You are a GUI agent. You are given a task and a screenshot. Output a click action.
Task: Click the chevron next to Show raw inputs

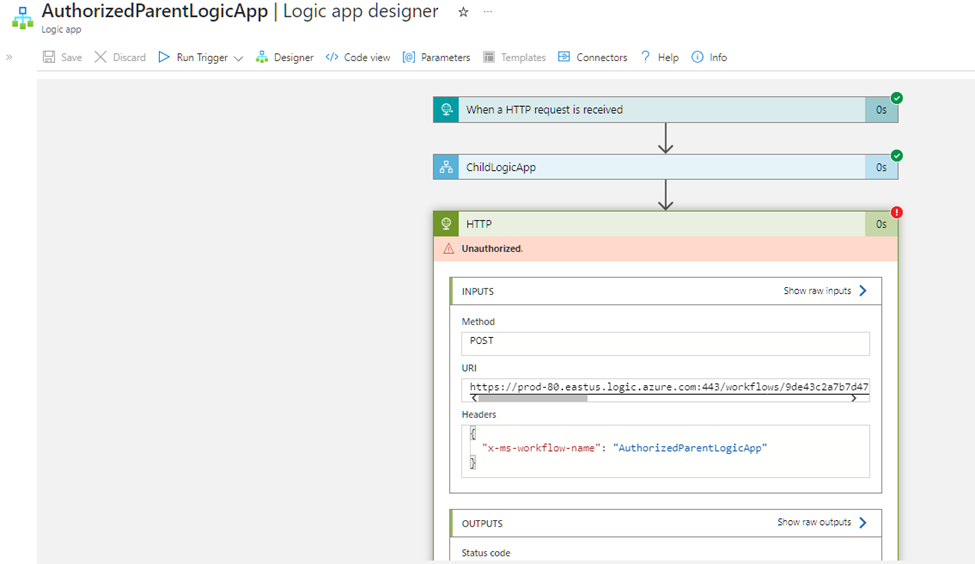point(863,290)
